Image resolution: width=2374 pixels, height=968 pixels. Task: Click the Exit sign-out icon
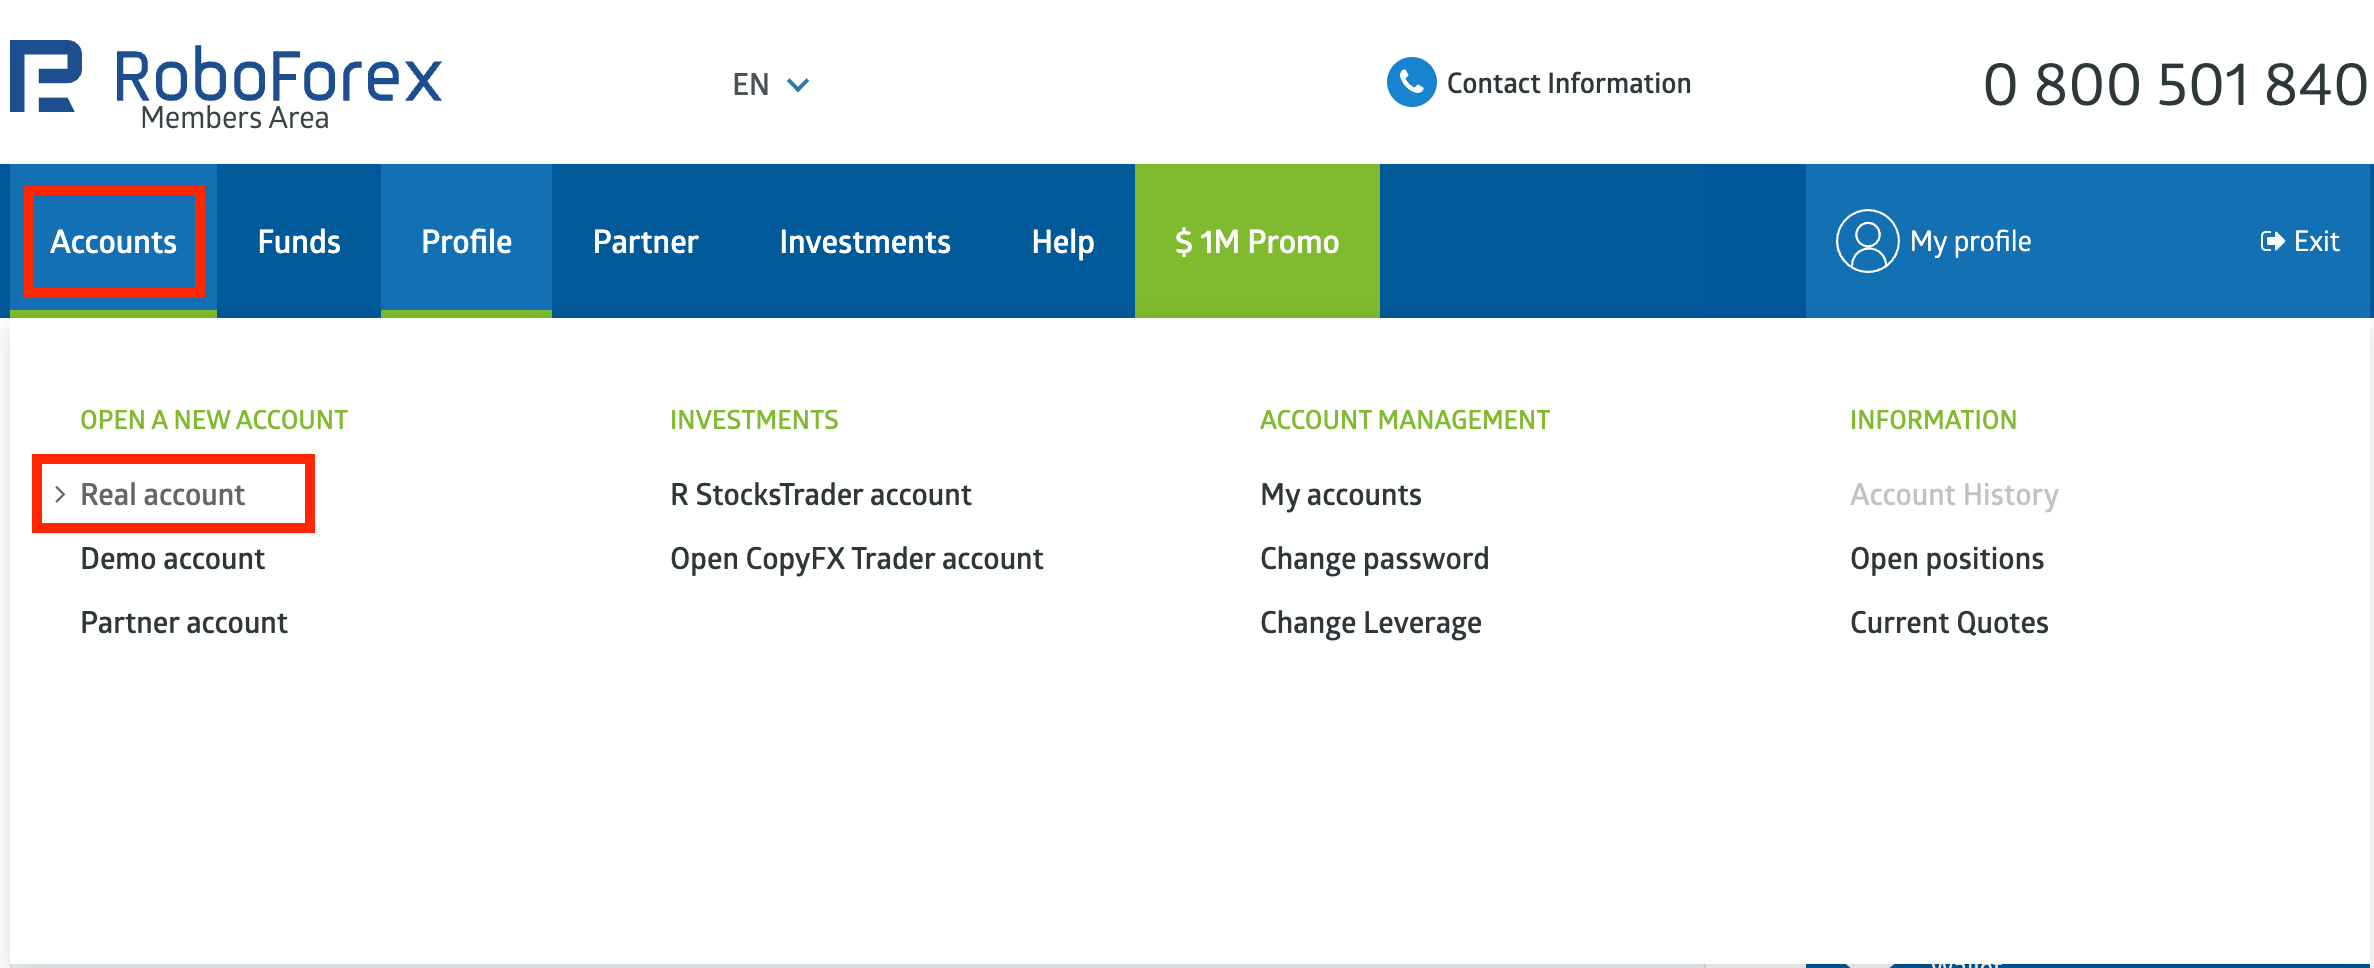(x=2272, y=241)
